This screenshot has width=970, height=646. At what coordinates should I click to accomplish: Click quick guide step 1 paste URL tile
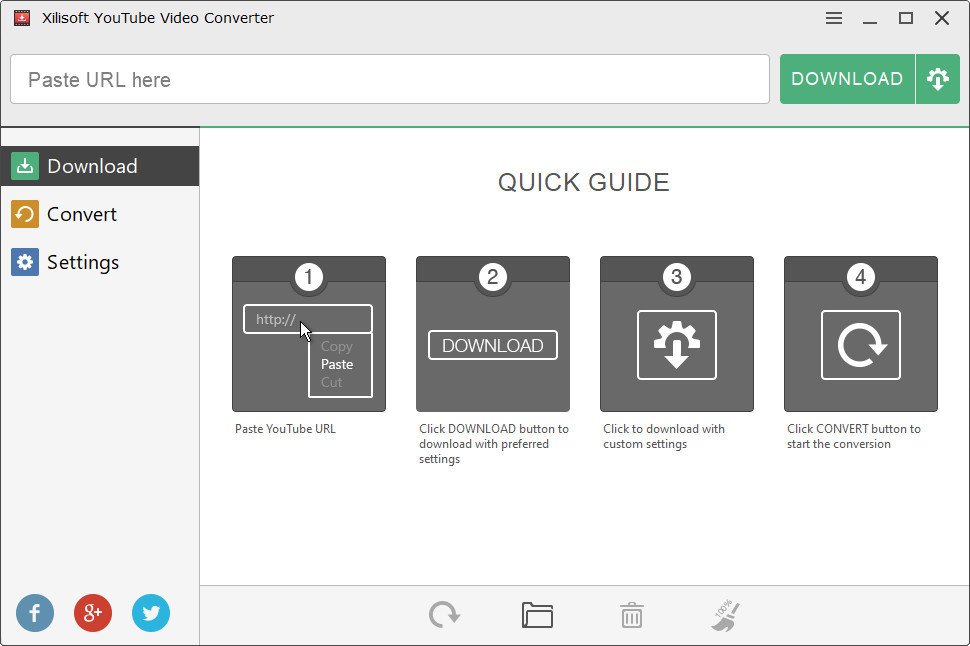[x=308, y=334]
